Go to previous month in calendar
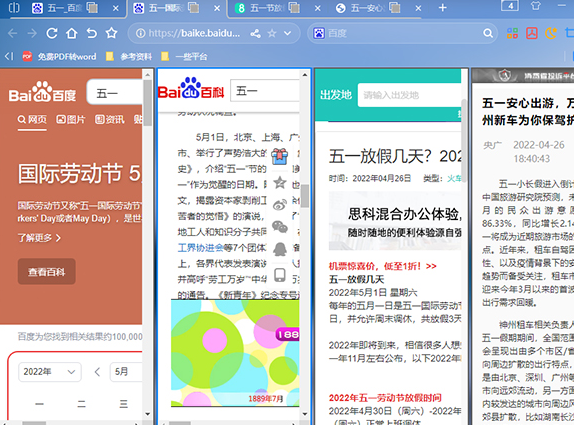This screenshot has width=574, height=425. [x=97, y=372]
